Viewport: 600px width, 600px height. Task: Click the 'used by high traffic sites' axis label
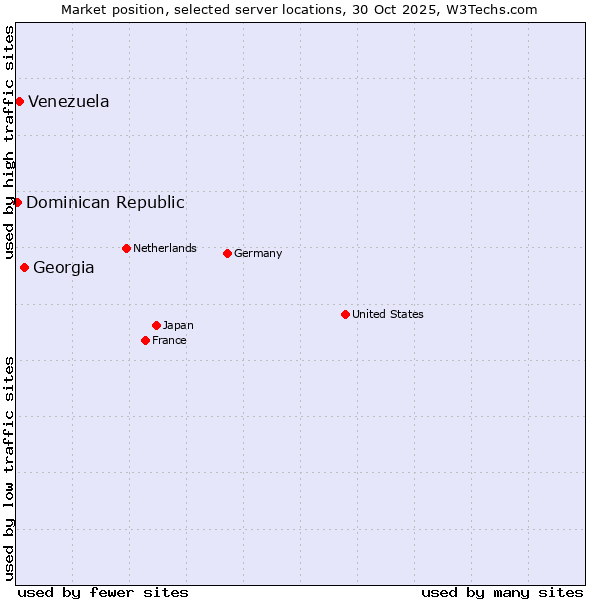[9, 142]
